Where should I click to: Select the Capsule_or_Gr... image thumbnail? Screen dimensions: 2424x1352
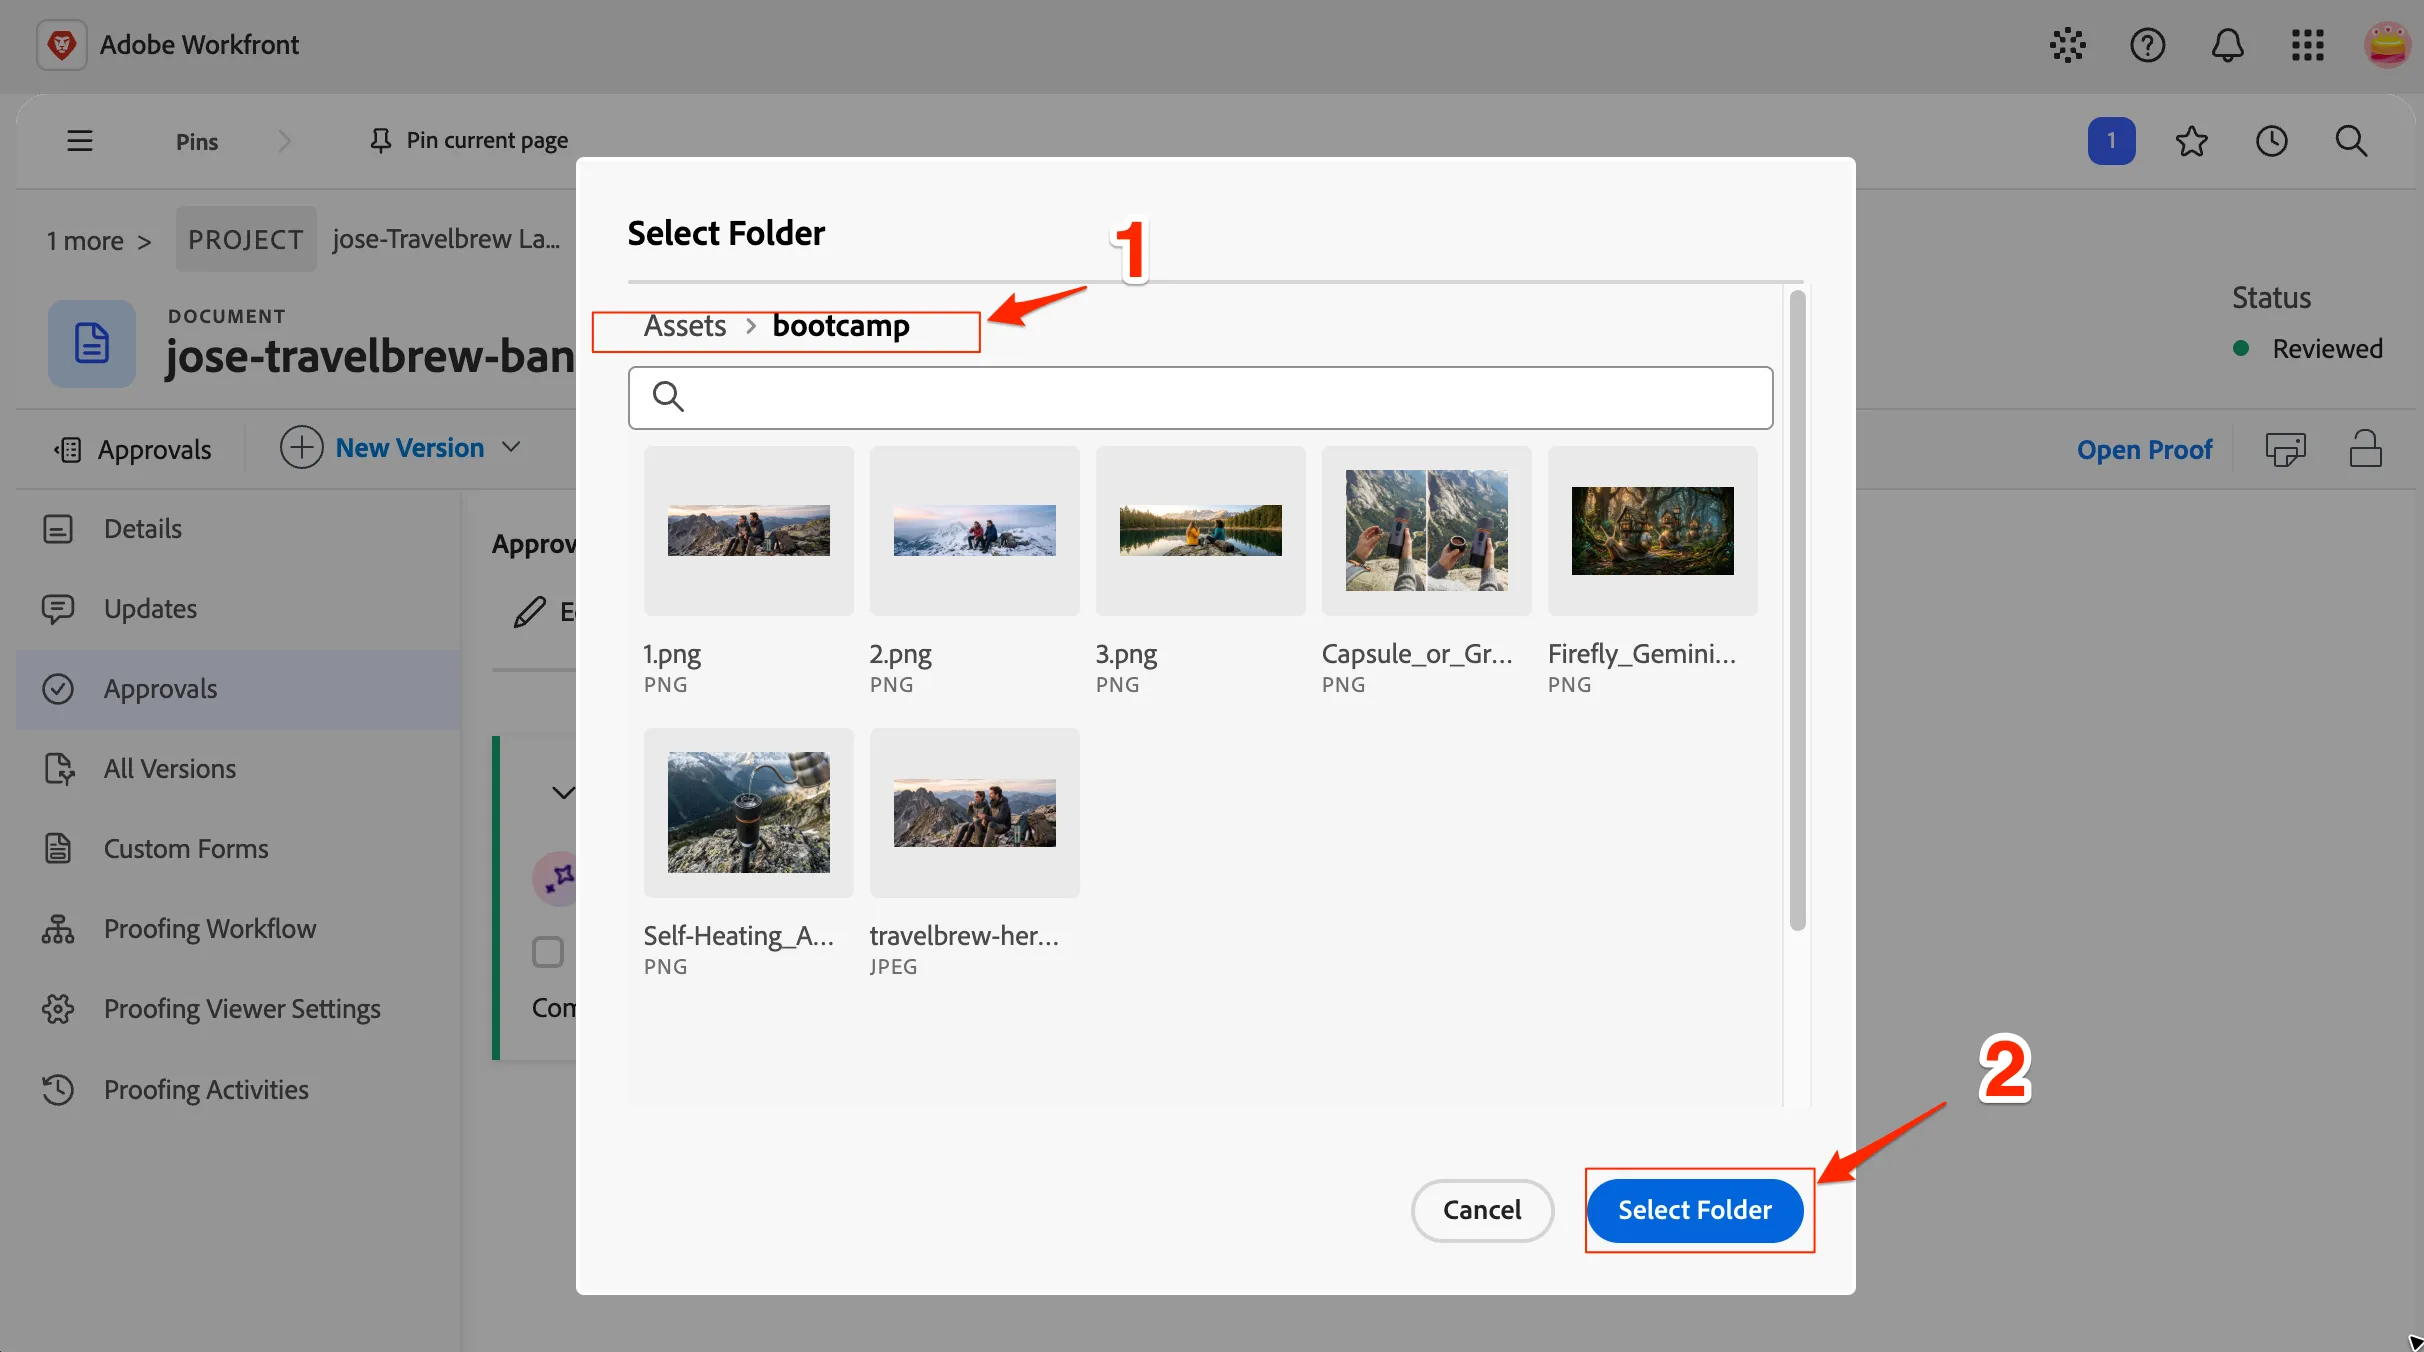1427,531
